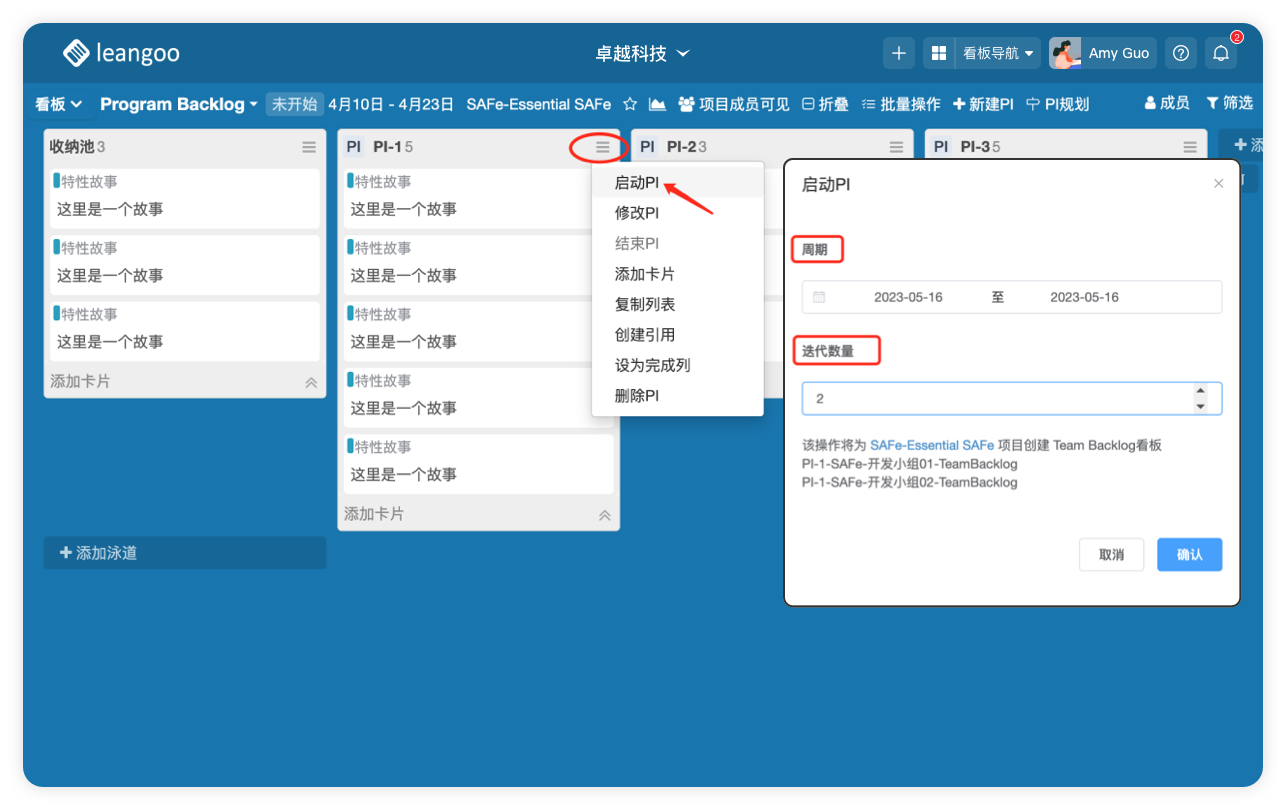Open the SAFe-Essential SAFe project link

tap(931, 445)
